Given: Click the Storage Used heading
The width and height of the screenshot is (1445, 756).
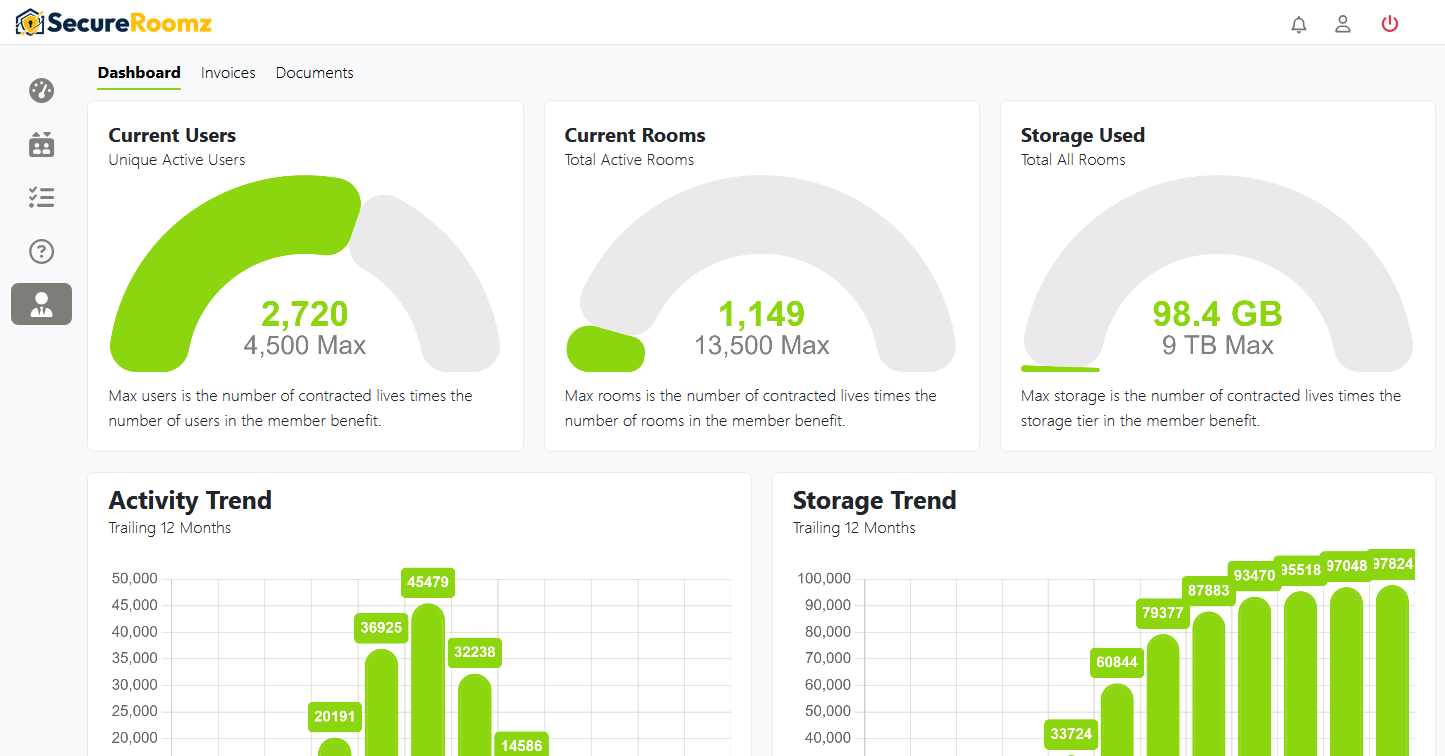Looking at the screenshot, I should (1083, 135).
